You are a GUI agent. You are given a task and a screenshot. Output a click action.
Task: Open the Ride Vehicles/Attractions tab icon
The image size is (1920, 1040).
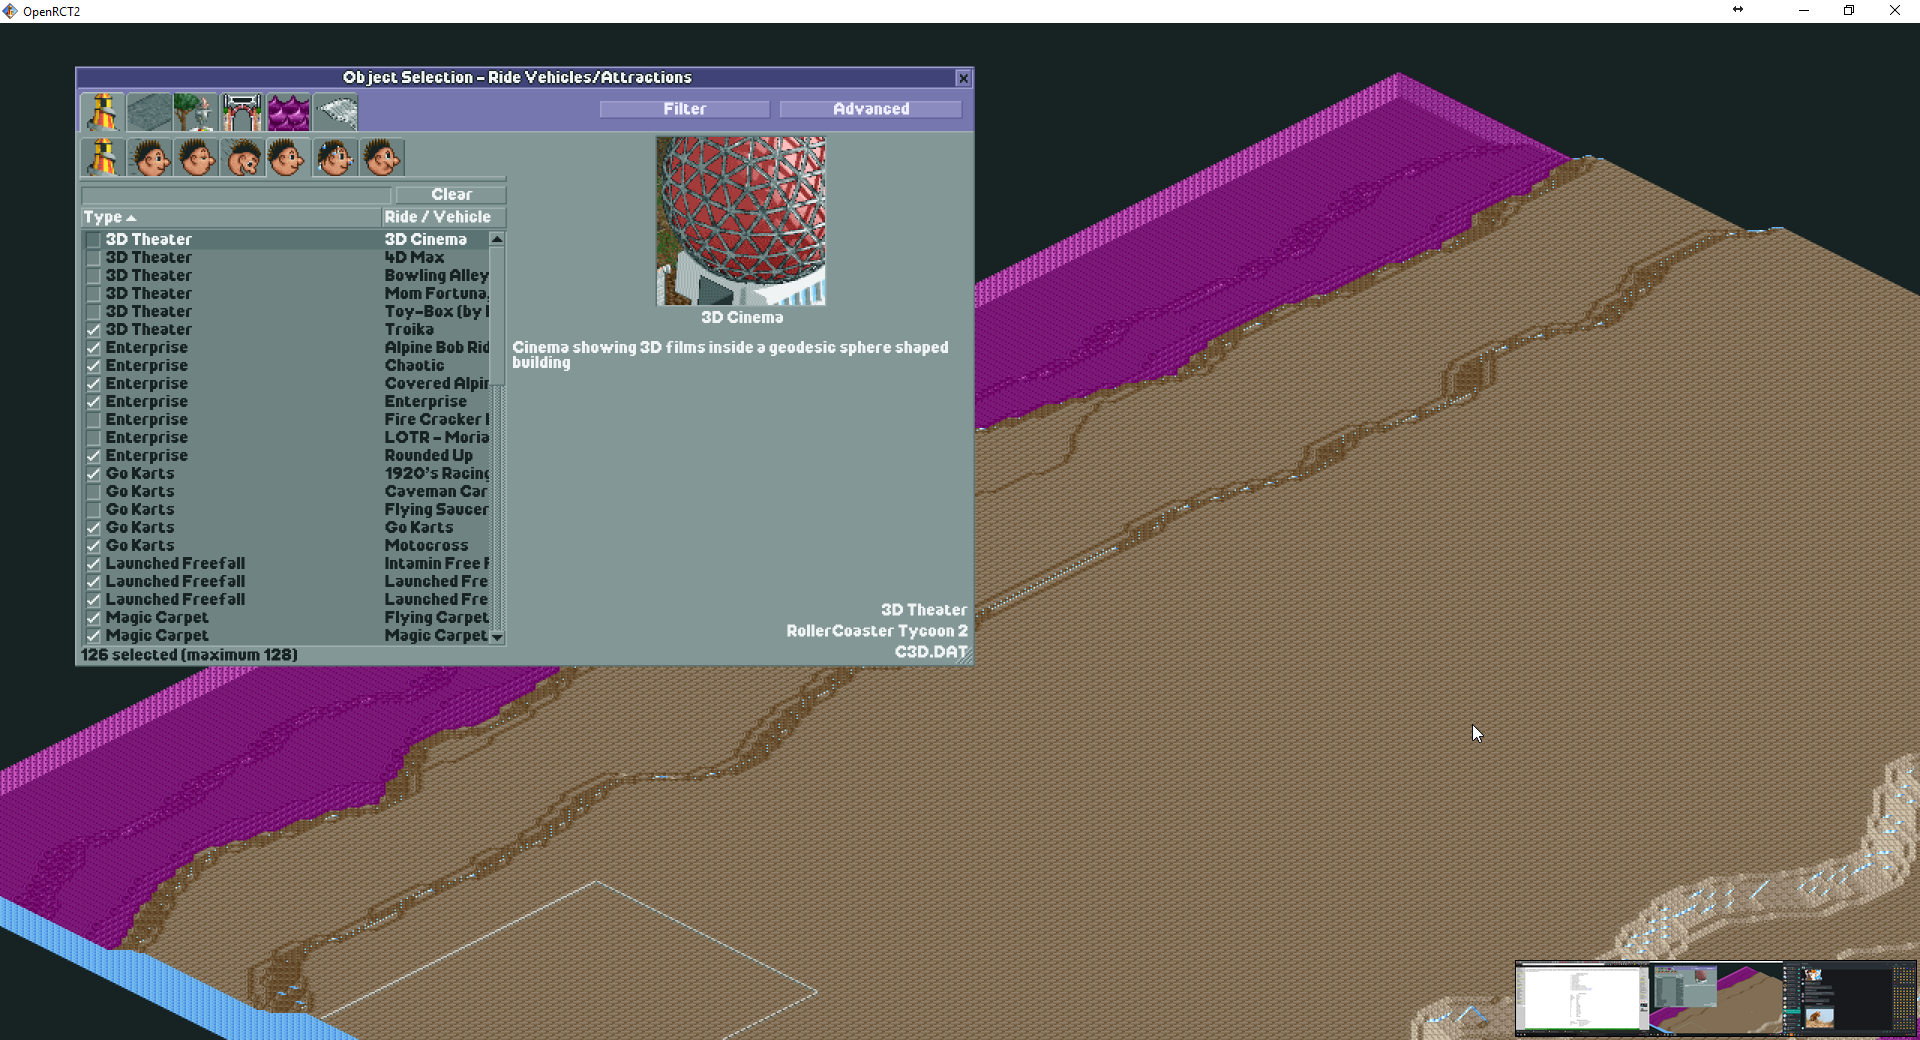(x=101, y=112)
